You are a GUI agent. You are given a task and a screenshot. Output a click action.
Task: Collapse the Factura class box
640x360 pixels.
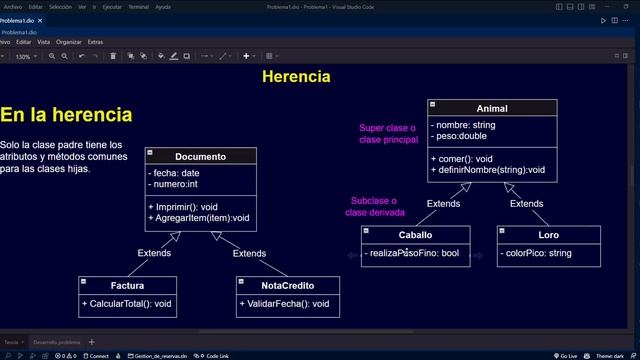click(83, 281)
